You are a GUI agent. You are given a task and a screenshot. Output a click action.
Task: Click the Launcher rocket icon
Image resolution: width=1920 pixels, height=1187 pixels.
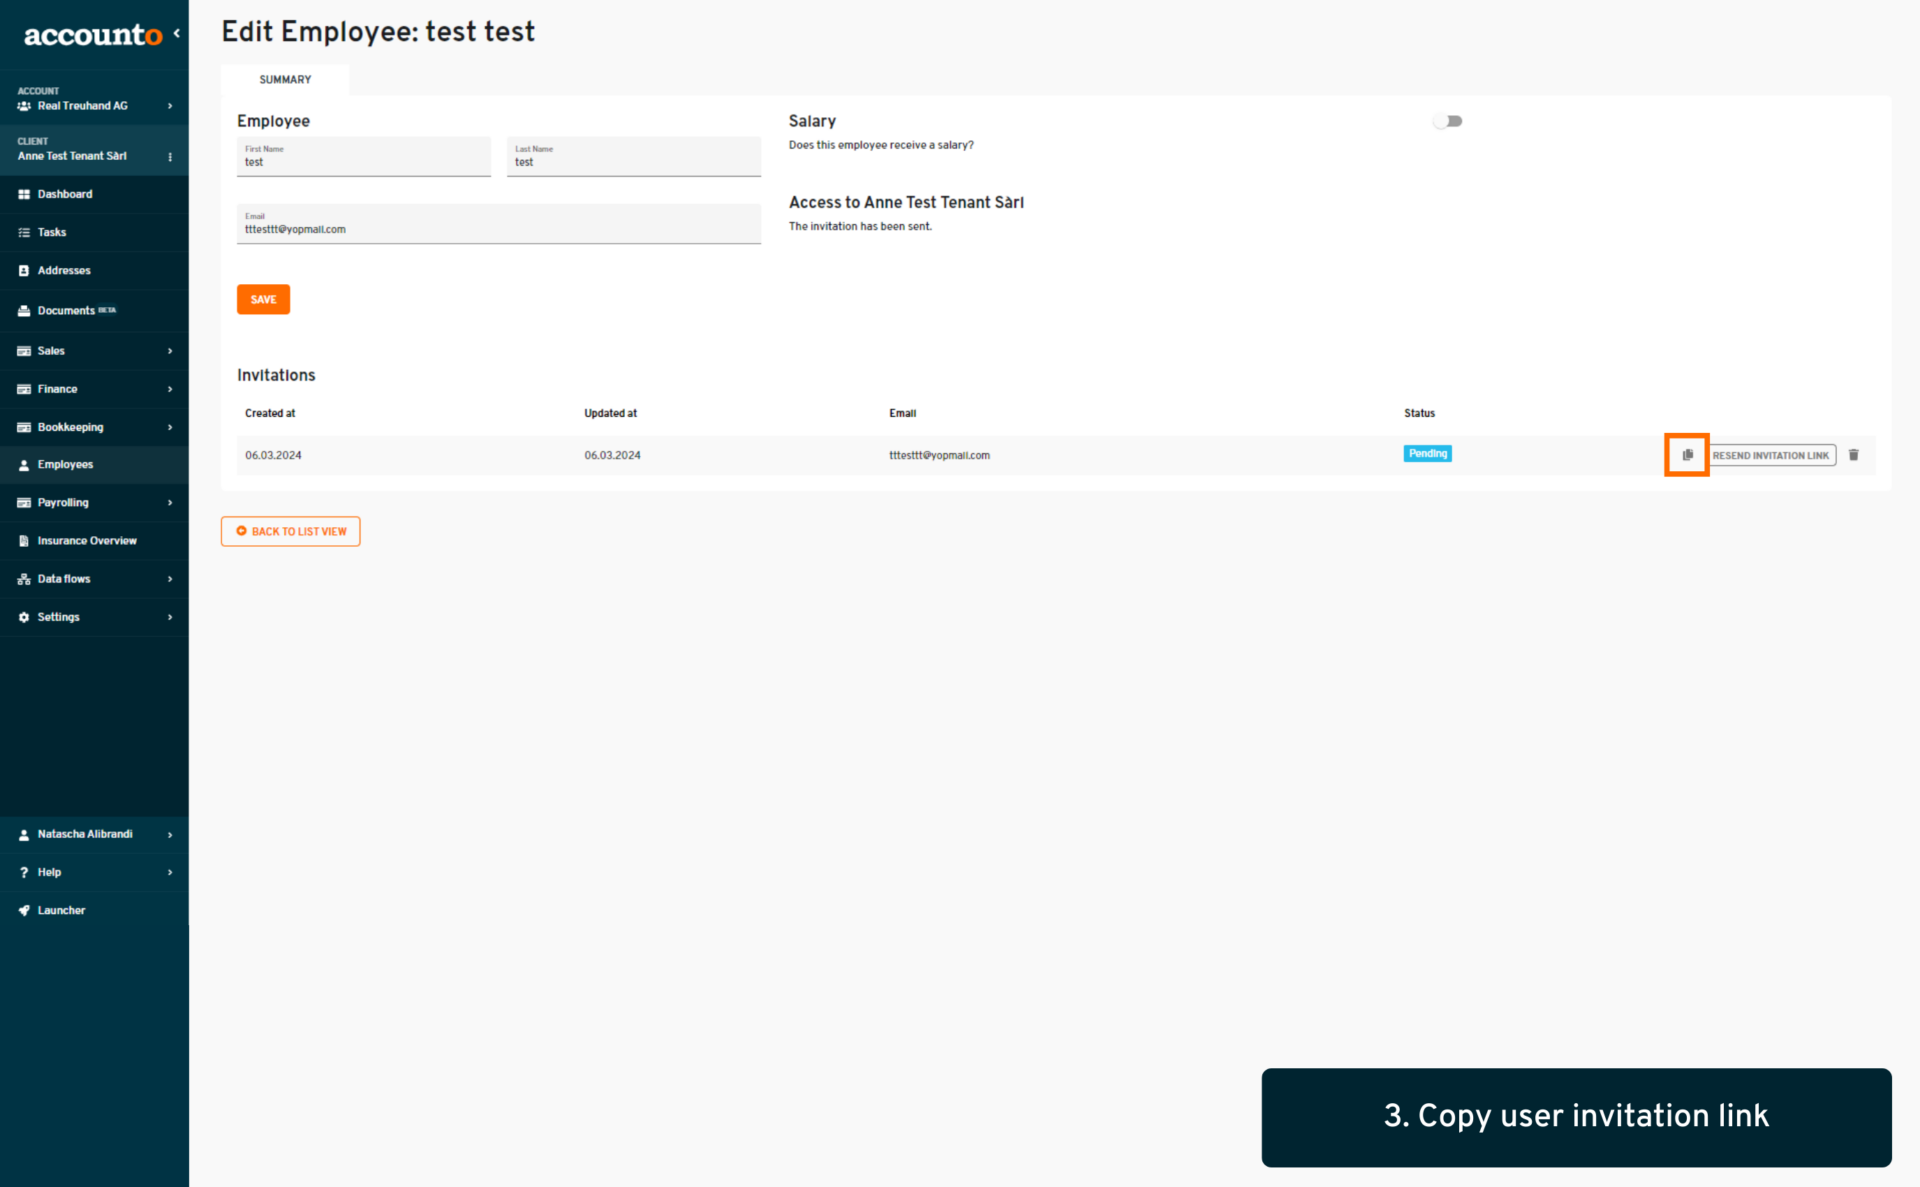click(24, 911)
